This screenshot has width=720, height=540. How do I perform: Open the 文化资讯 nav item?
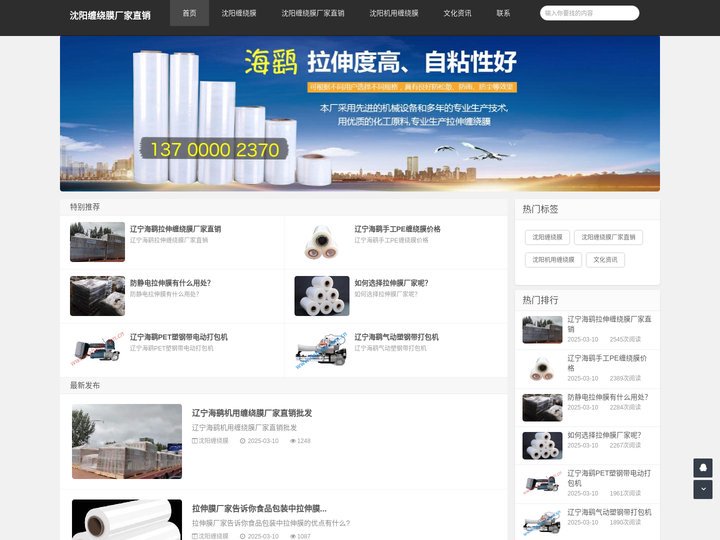[x=457, y=13]
